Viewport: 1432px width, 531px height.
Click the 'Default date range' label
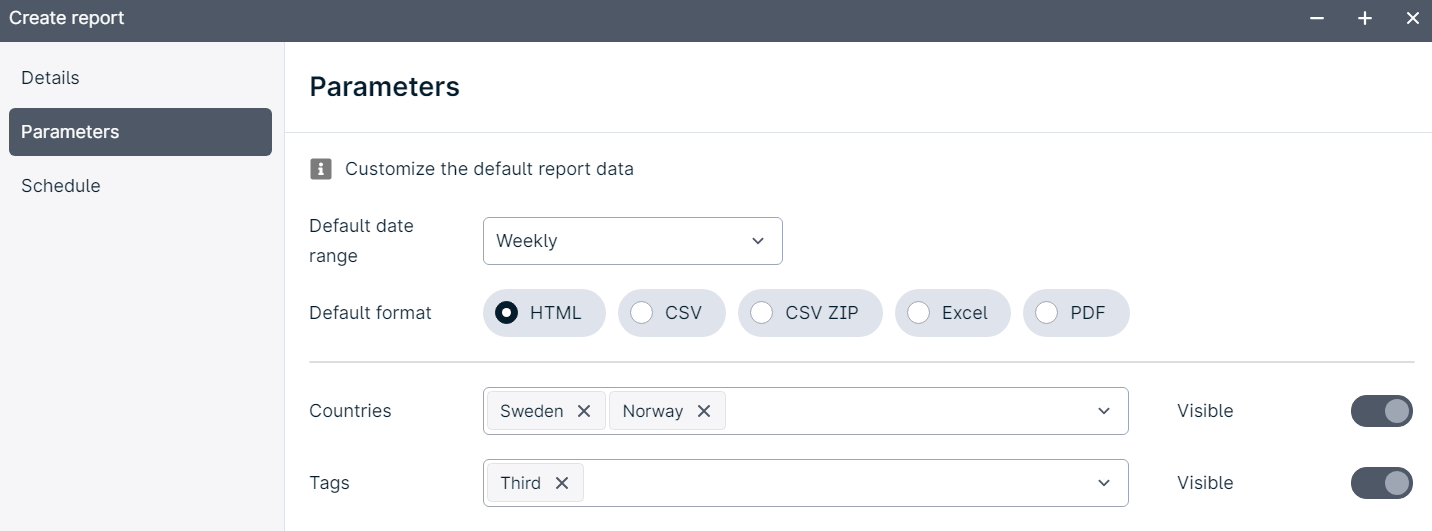(362, 241)
